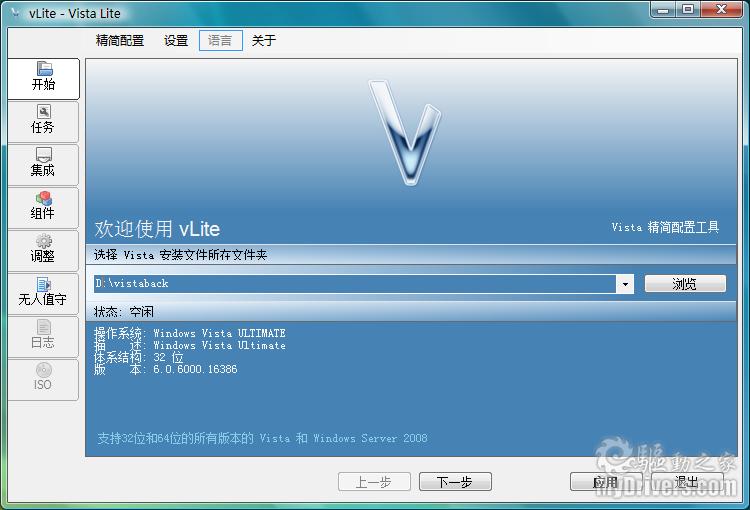
Task: Click the 应用 (Apply) button
Action: tap(606, 482)
